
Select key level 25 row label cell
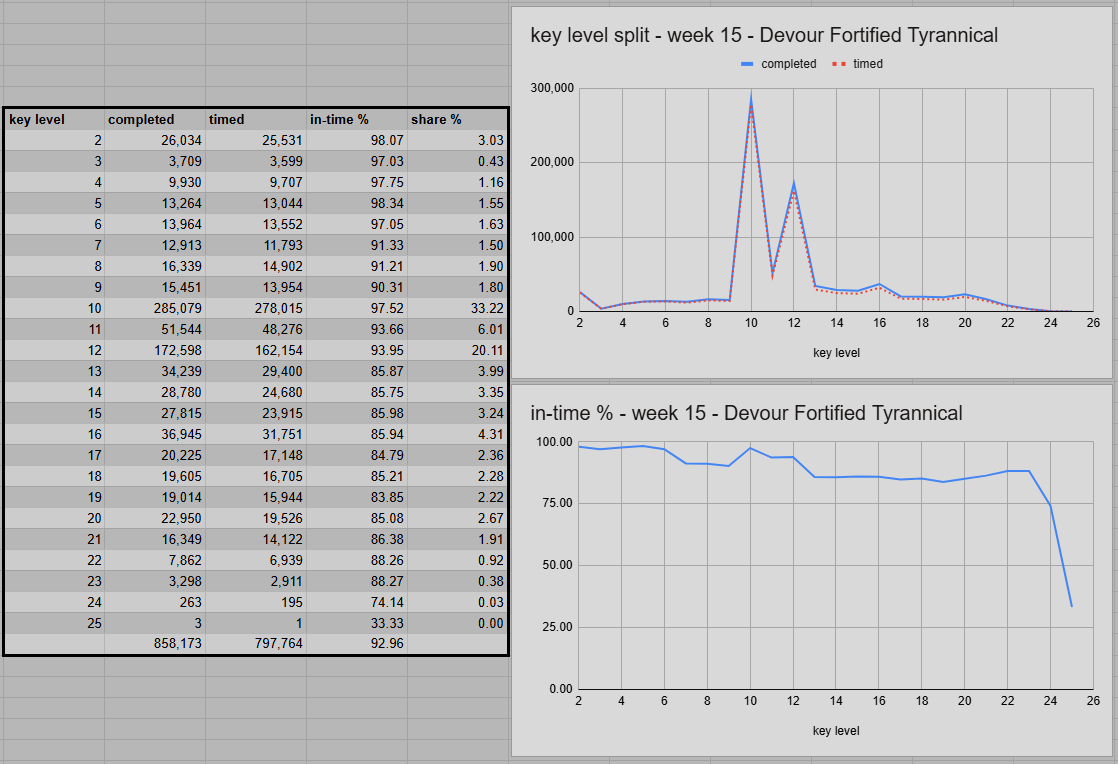[x=55, y=624]
